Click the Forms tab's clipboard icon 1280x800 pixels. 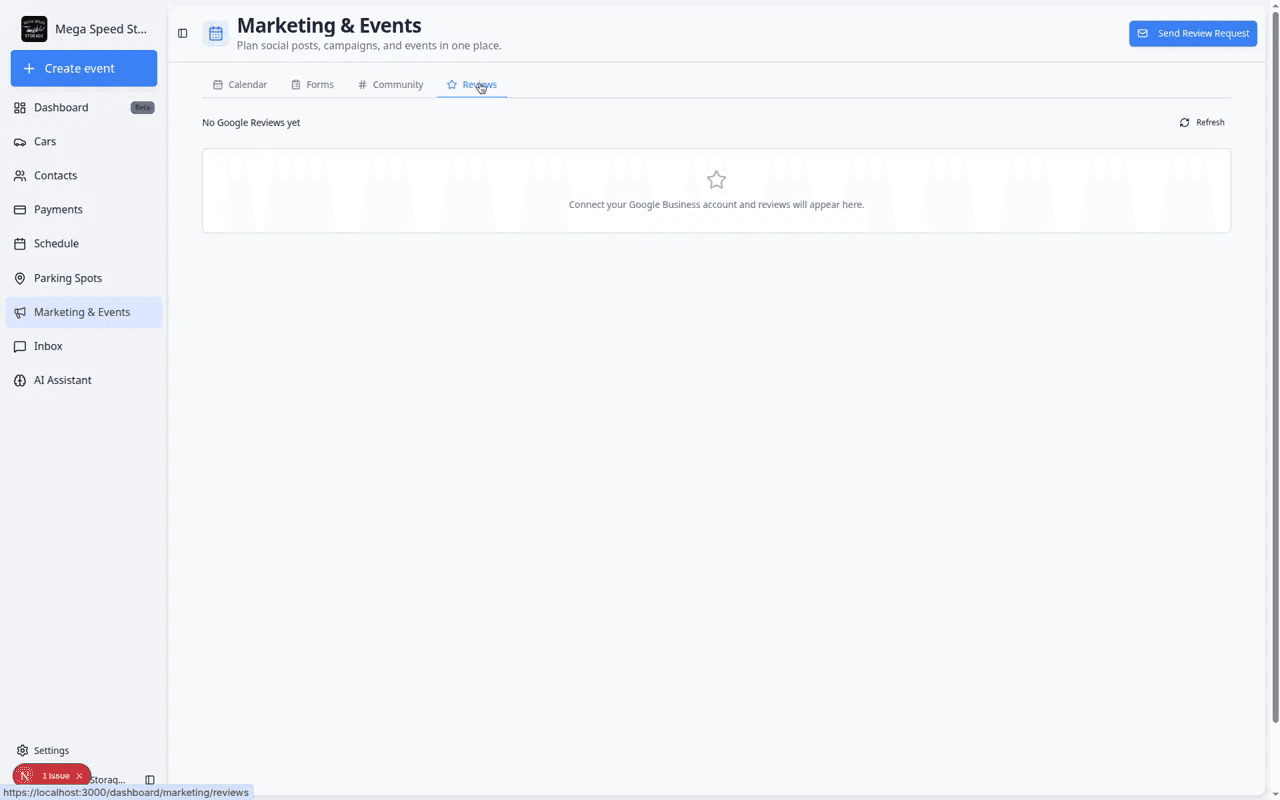tap(296, 85)
